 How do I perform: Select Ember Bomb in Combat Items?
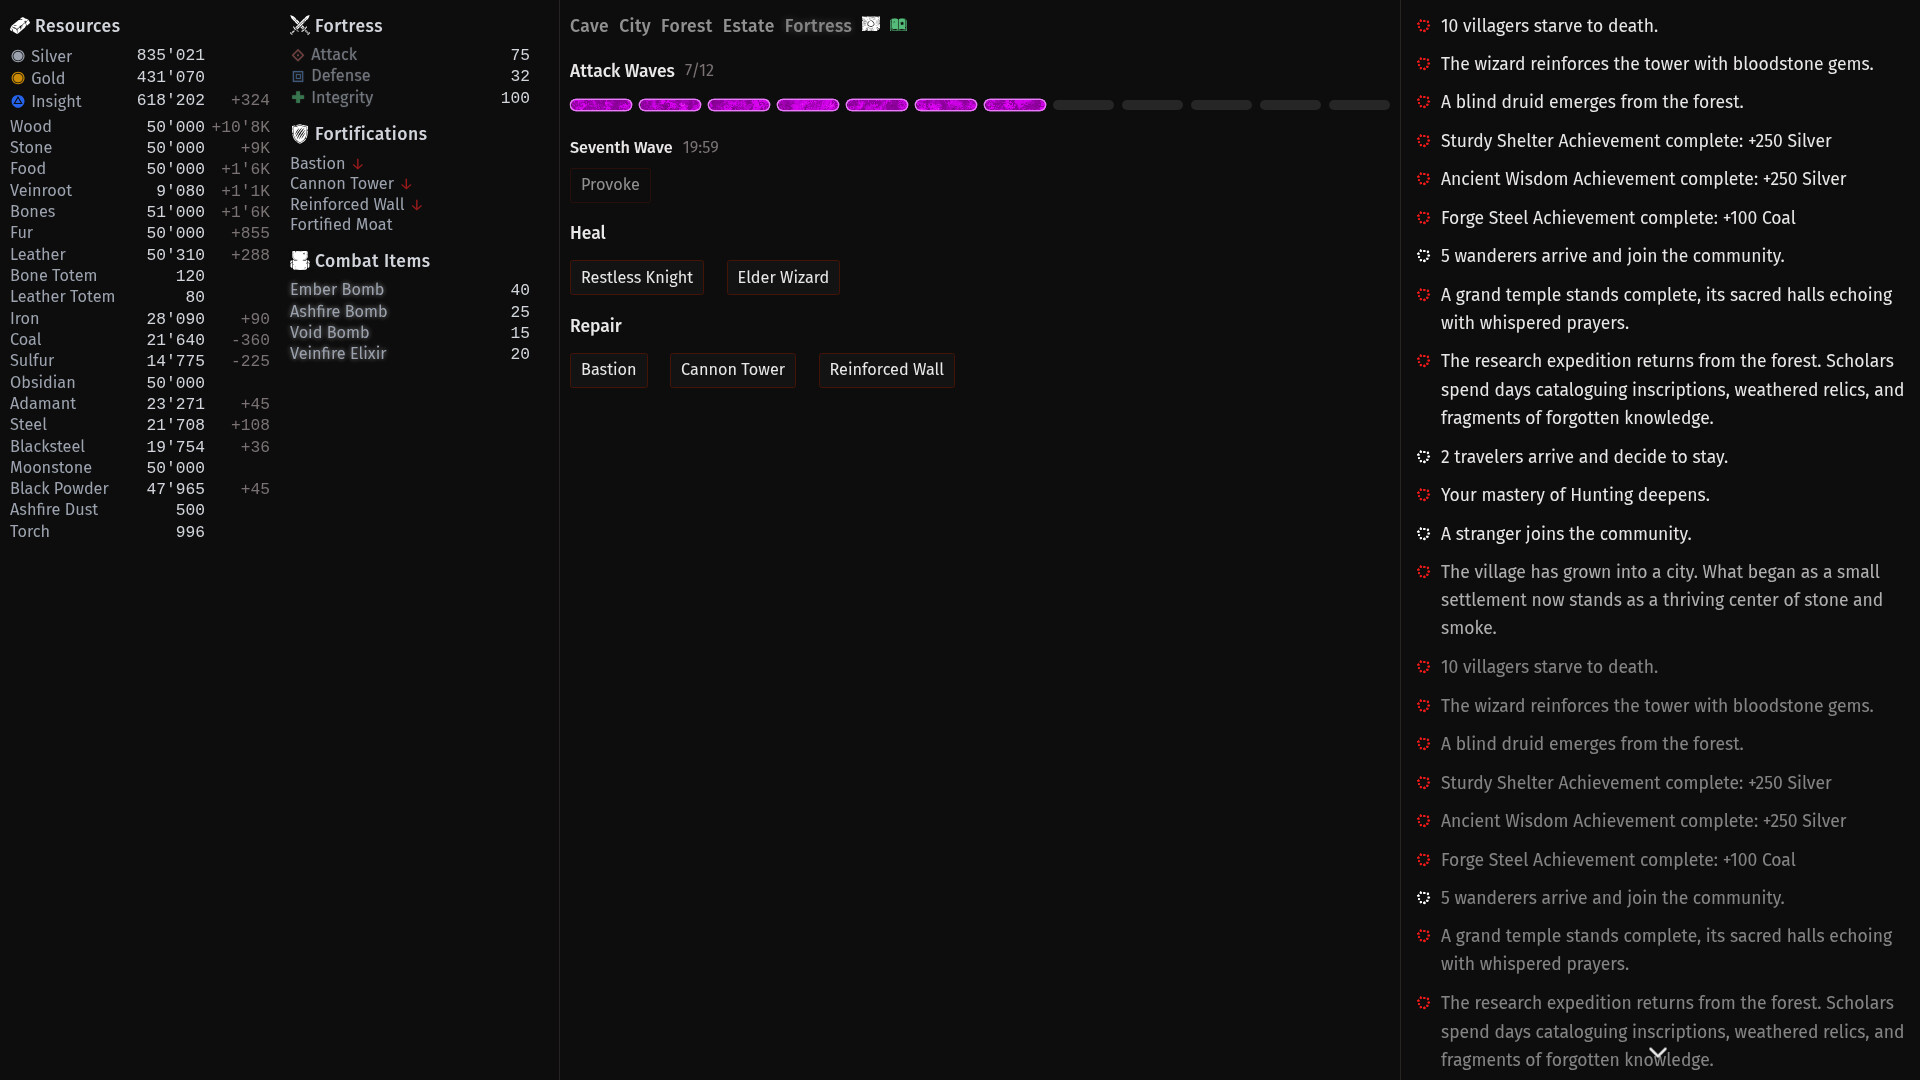tap(337, 290)
